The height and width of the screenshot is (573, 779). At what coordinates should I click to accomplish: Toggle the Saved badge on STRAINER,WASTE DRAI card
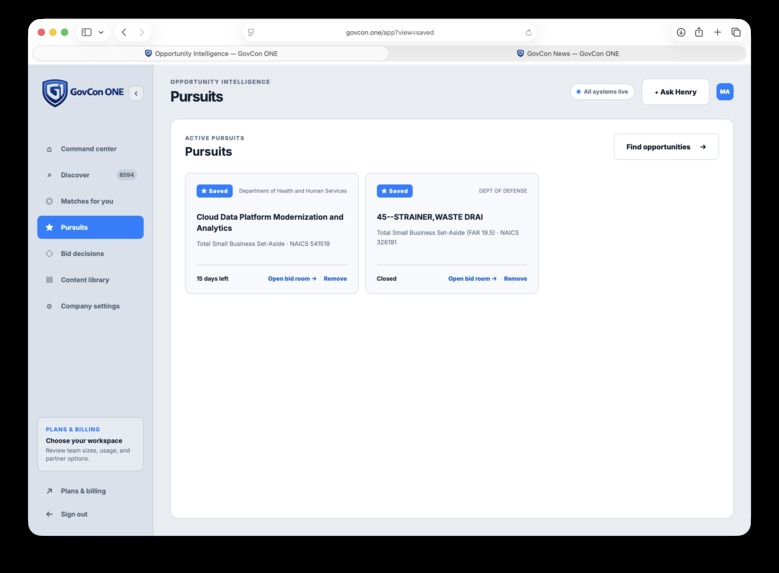pyautogui.click(x=394, y=191)
